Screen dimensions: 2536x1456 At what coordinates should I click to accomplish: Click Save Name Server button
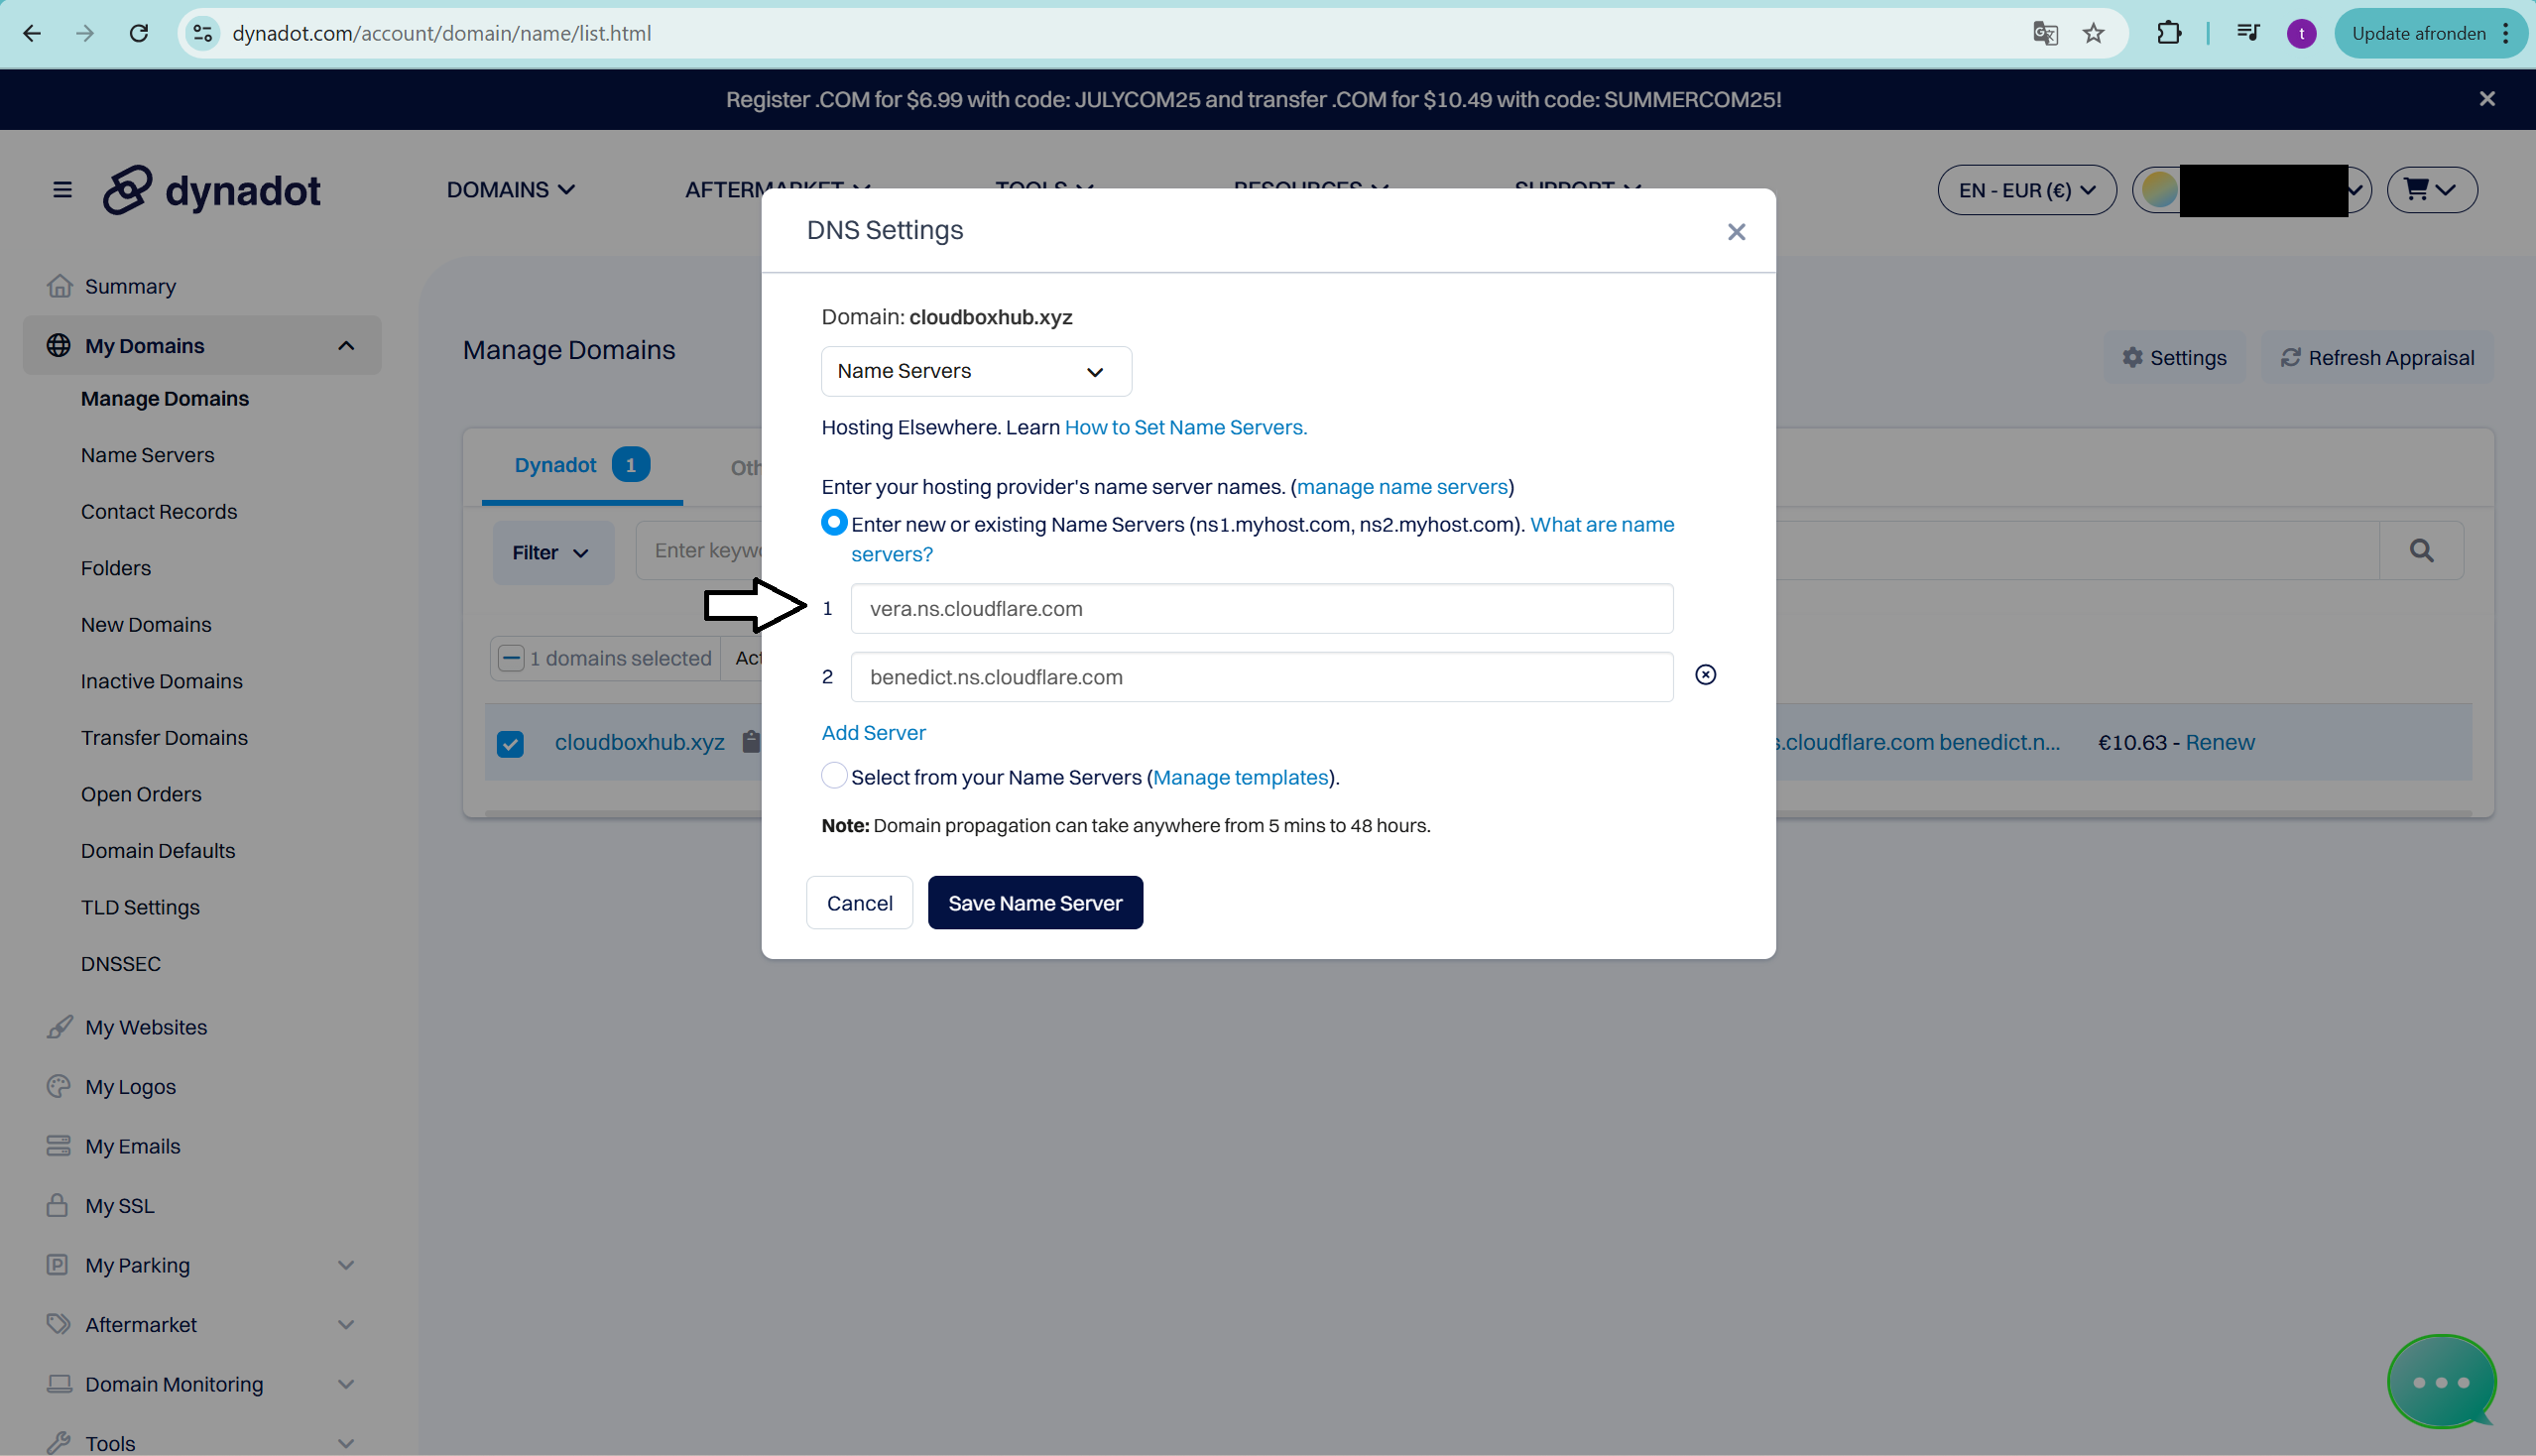[x=1035, y=903]
